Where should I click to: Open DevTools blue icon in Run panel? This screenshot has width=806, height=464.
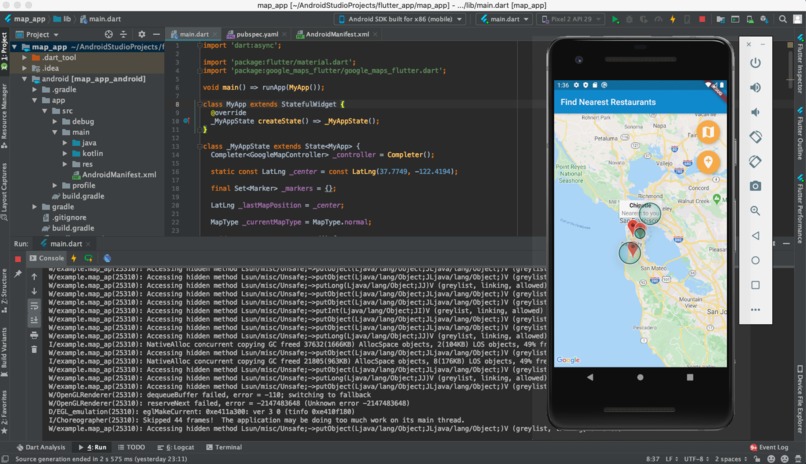107,258
